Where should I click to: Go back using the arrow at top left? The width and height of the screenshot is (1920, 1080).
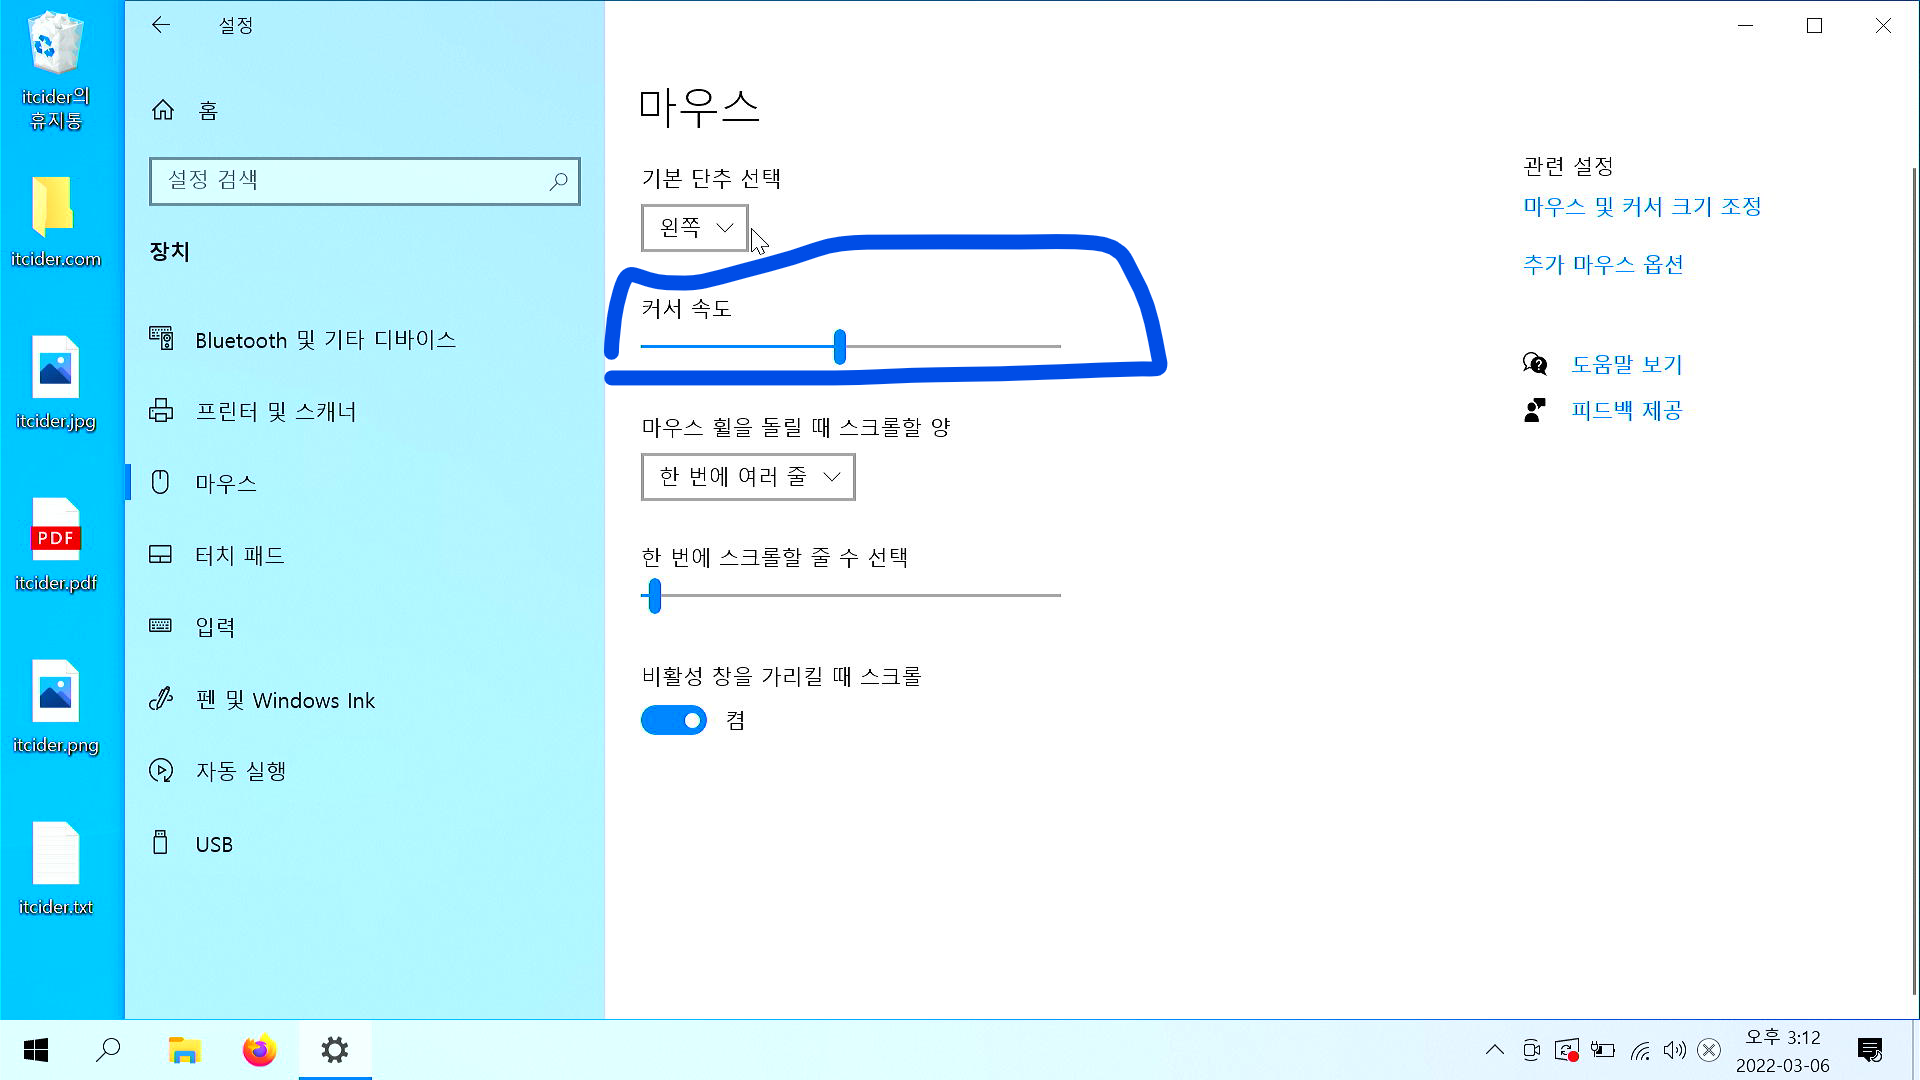click(161, 25)
